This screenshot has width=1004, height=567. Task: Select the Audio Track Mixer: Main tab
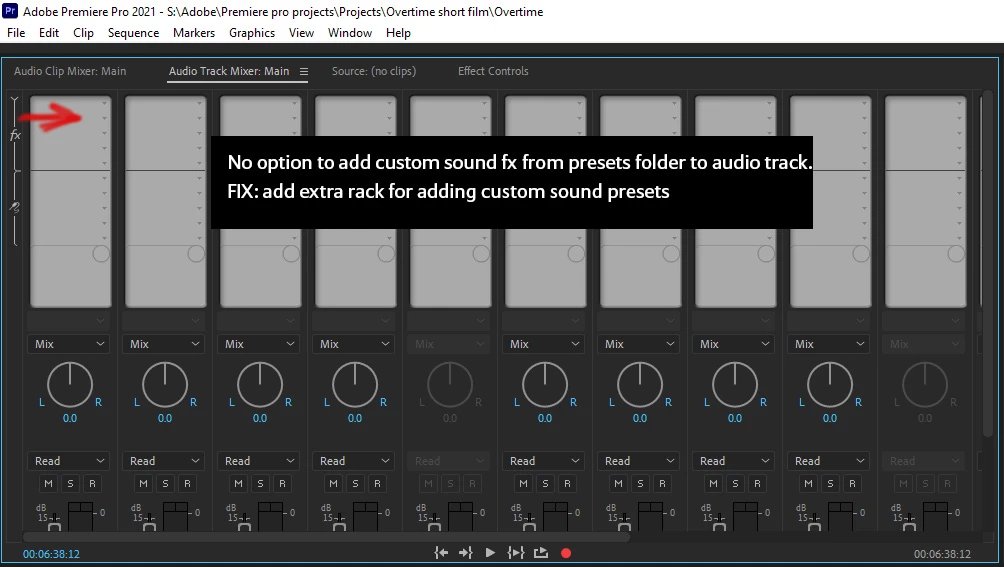pos(229,71)
